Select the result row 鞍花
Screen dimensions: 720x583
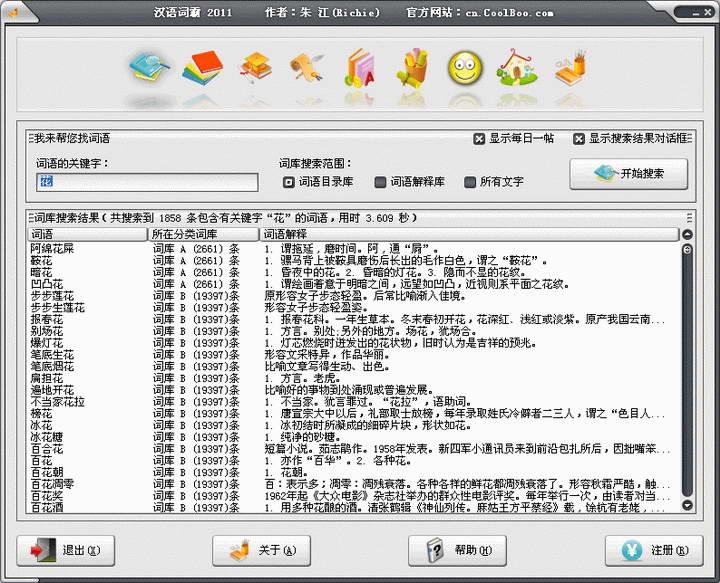coord(354,261)
